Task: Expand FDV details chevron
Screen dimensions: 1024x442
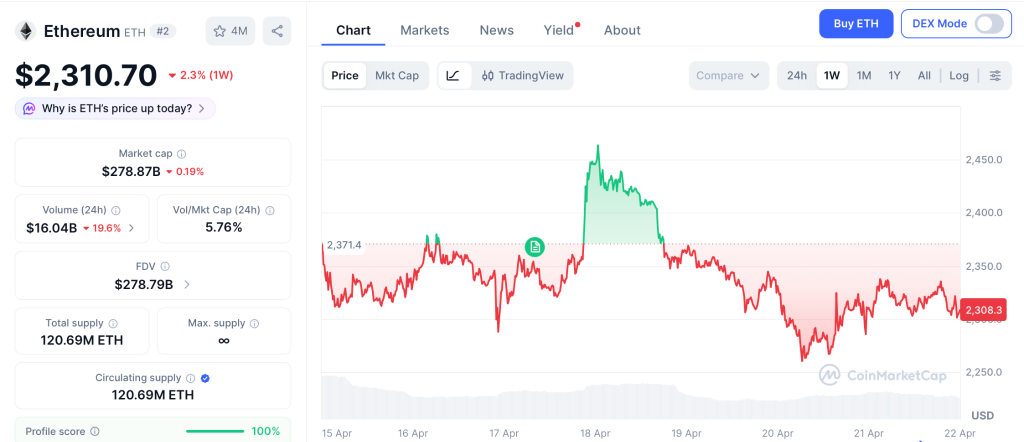Action: (x=187, y=285)
